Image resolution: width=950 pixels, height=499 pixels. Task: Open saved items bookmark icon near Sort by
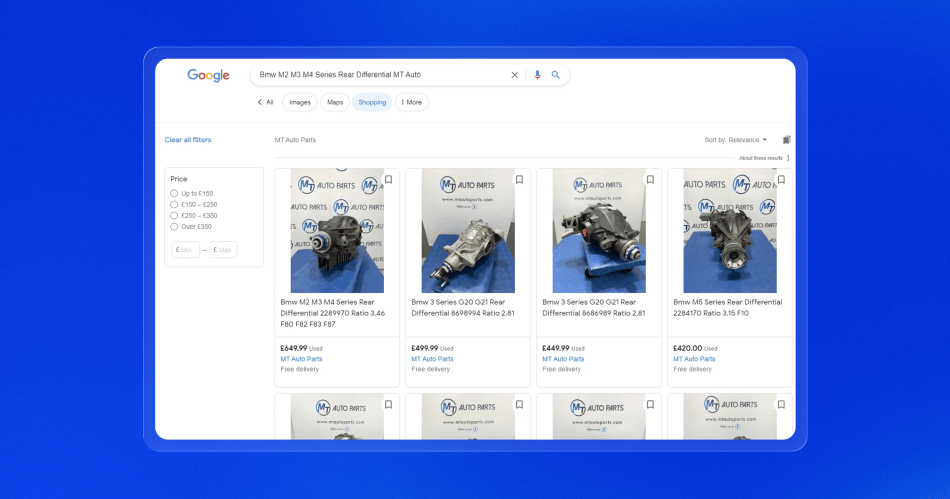(786, 140)
